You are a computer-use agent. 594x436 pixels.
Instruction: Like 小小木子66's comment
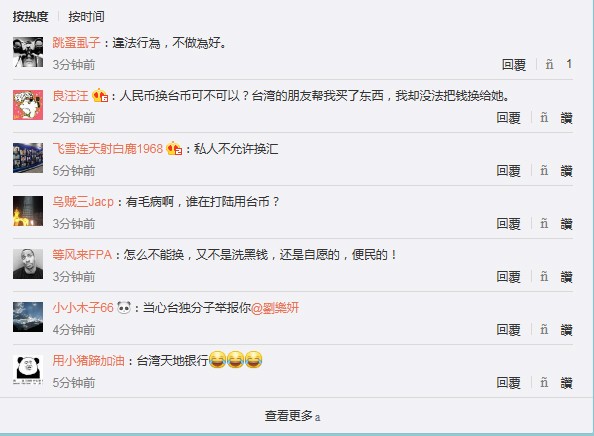pos(556,330)
